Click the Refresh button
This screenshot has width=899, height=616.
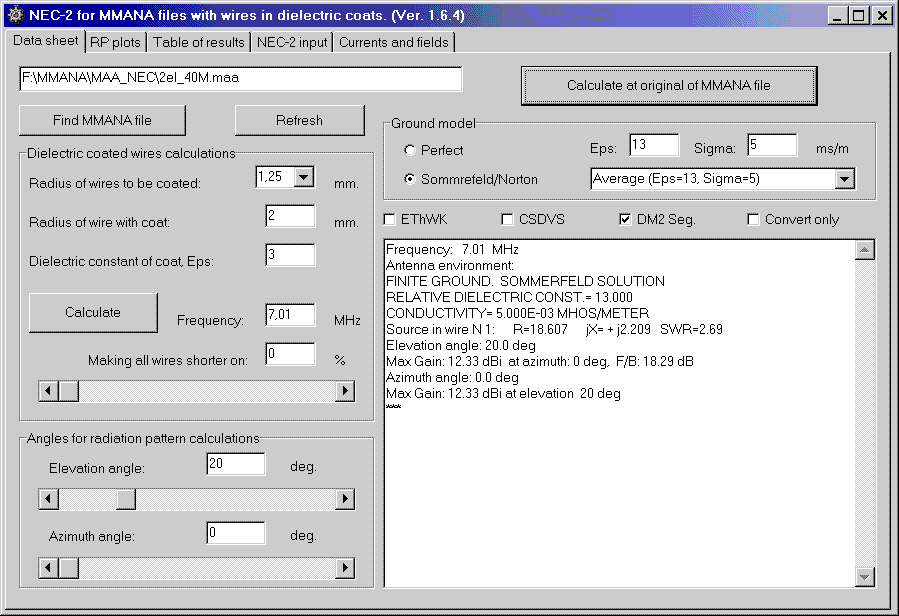tap(299, 120)
